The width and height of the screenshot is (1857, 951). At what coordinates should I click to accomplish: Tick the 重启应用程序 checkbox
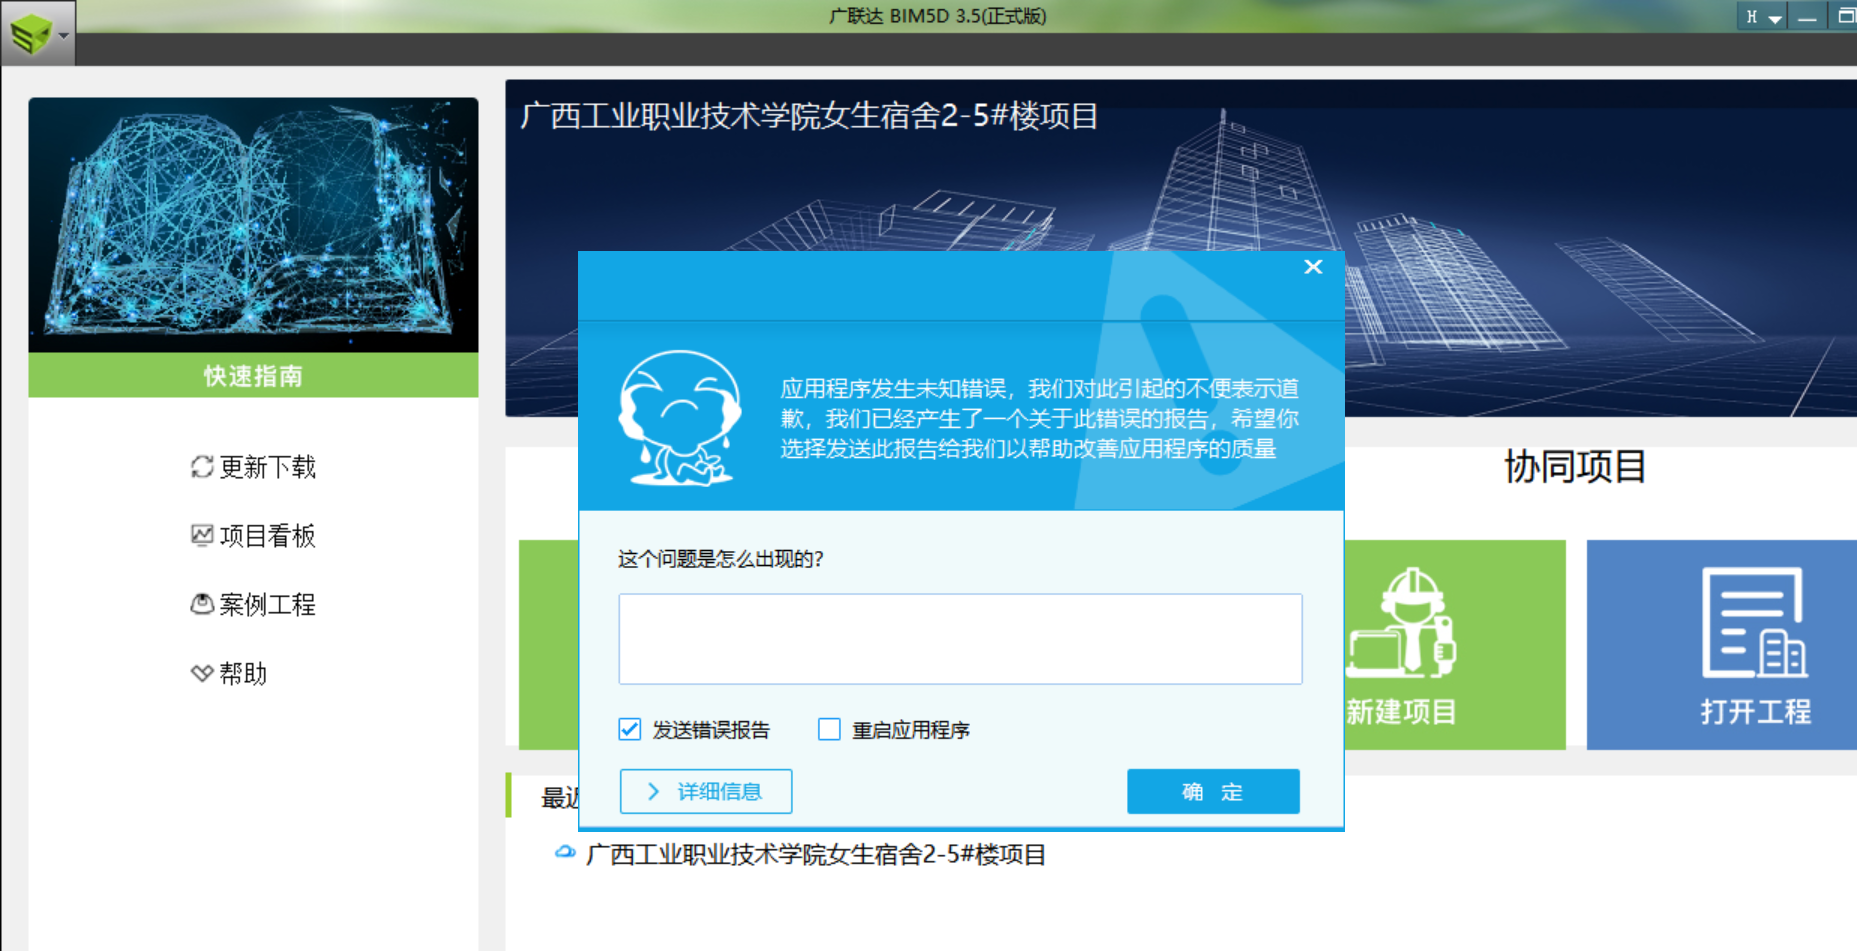[829, 729]
